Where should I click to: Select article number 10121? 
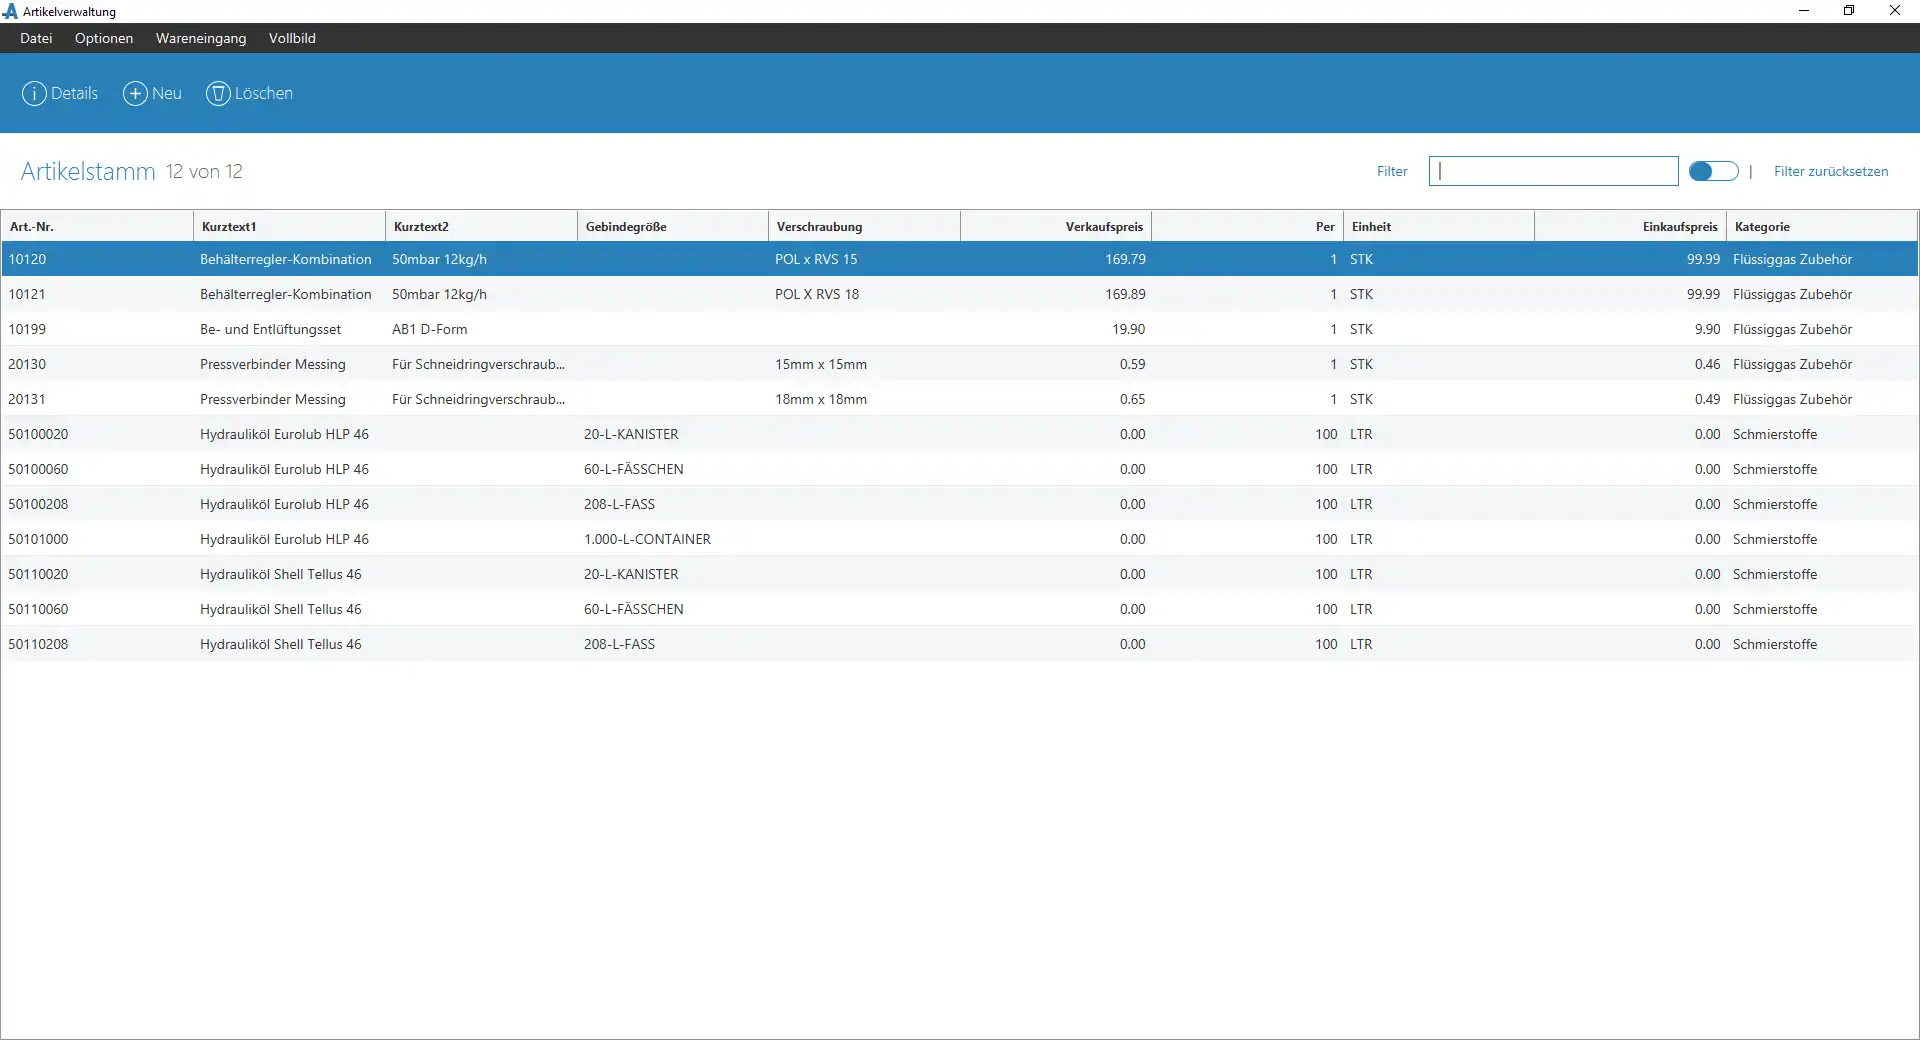27,294
